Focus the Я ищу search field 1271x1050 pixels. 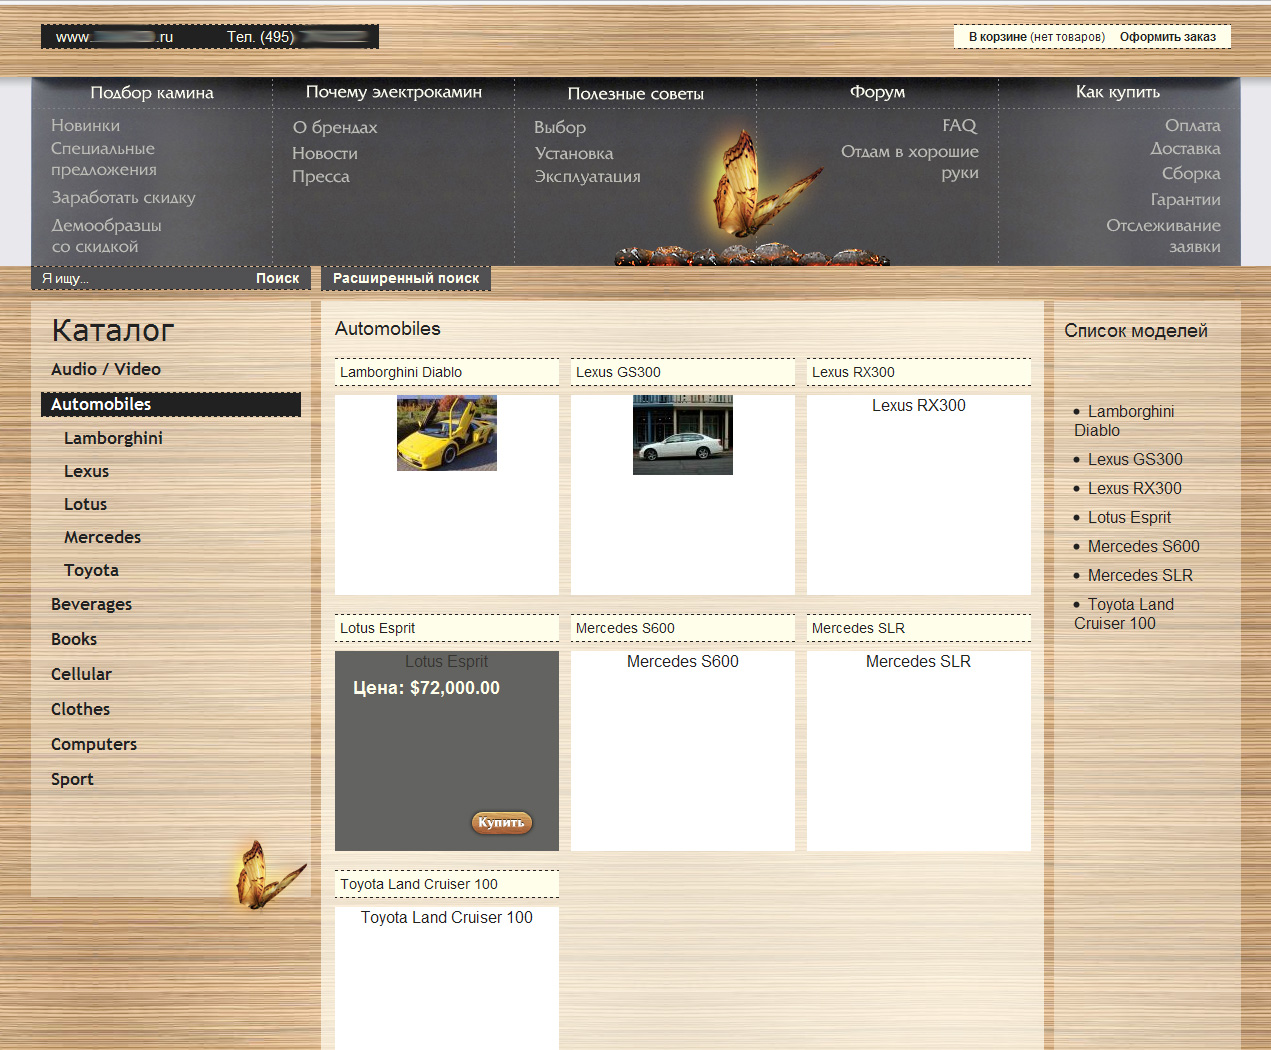click(140, 279)
